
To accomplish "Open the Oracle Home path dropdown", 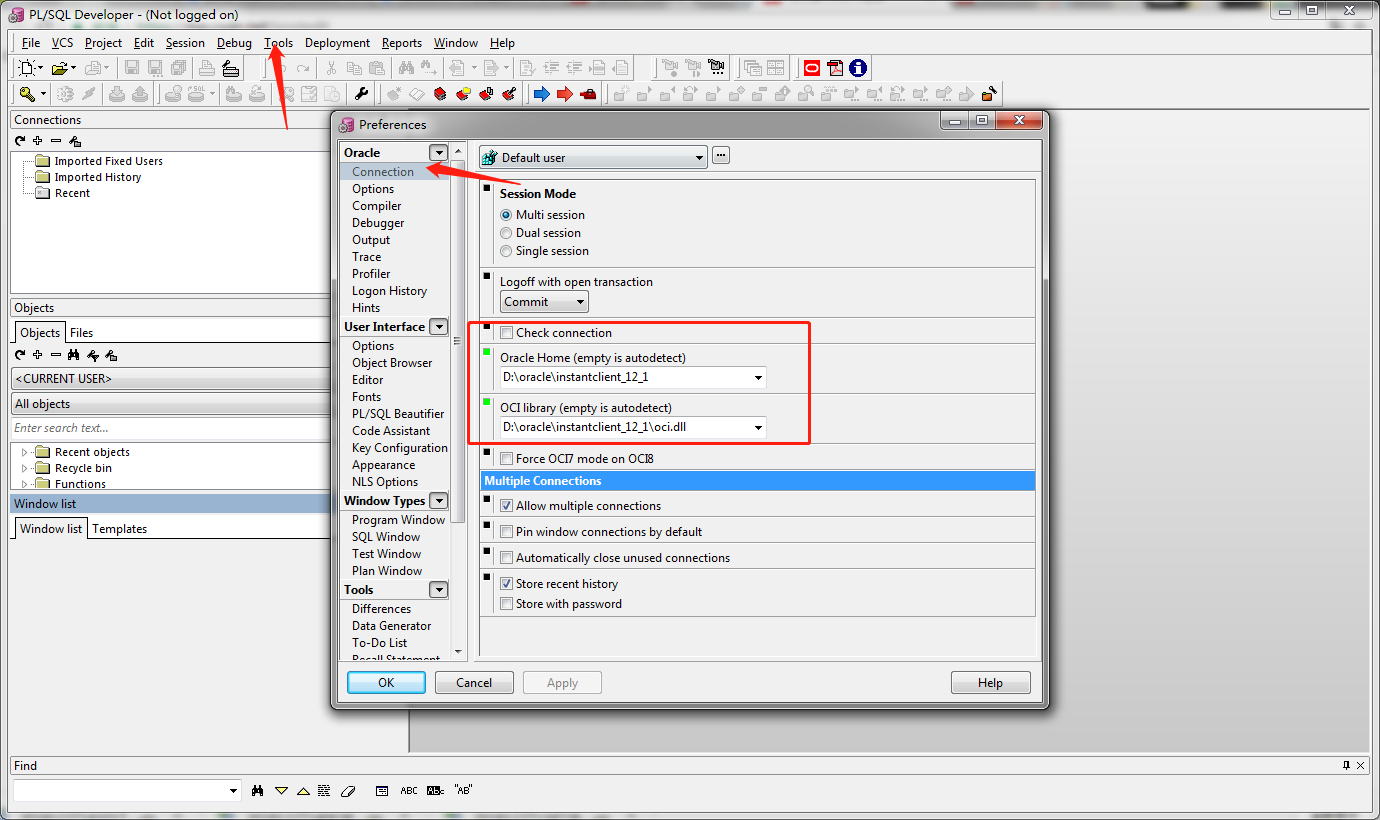I will tap(759, 378).
